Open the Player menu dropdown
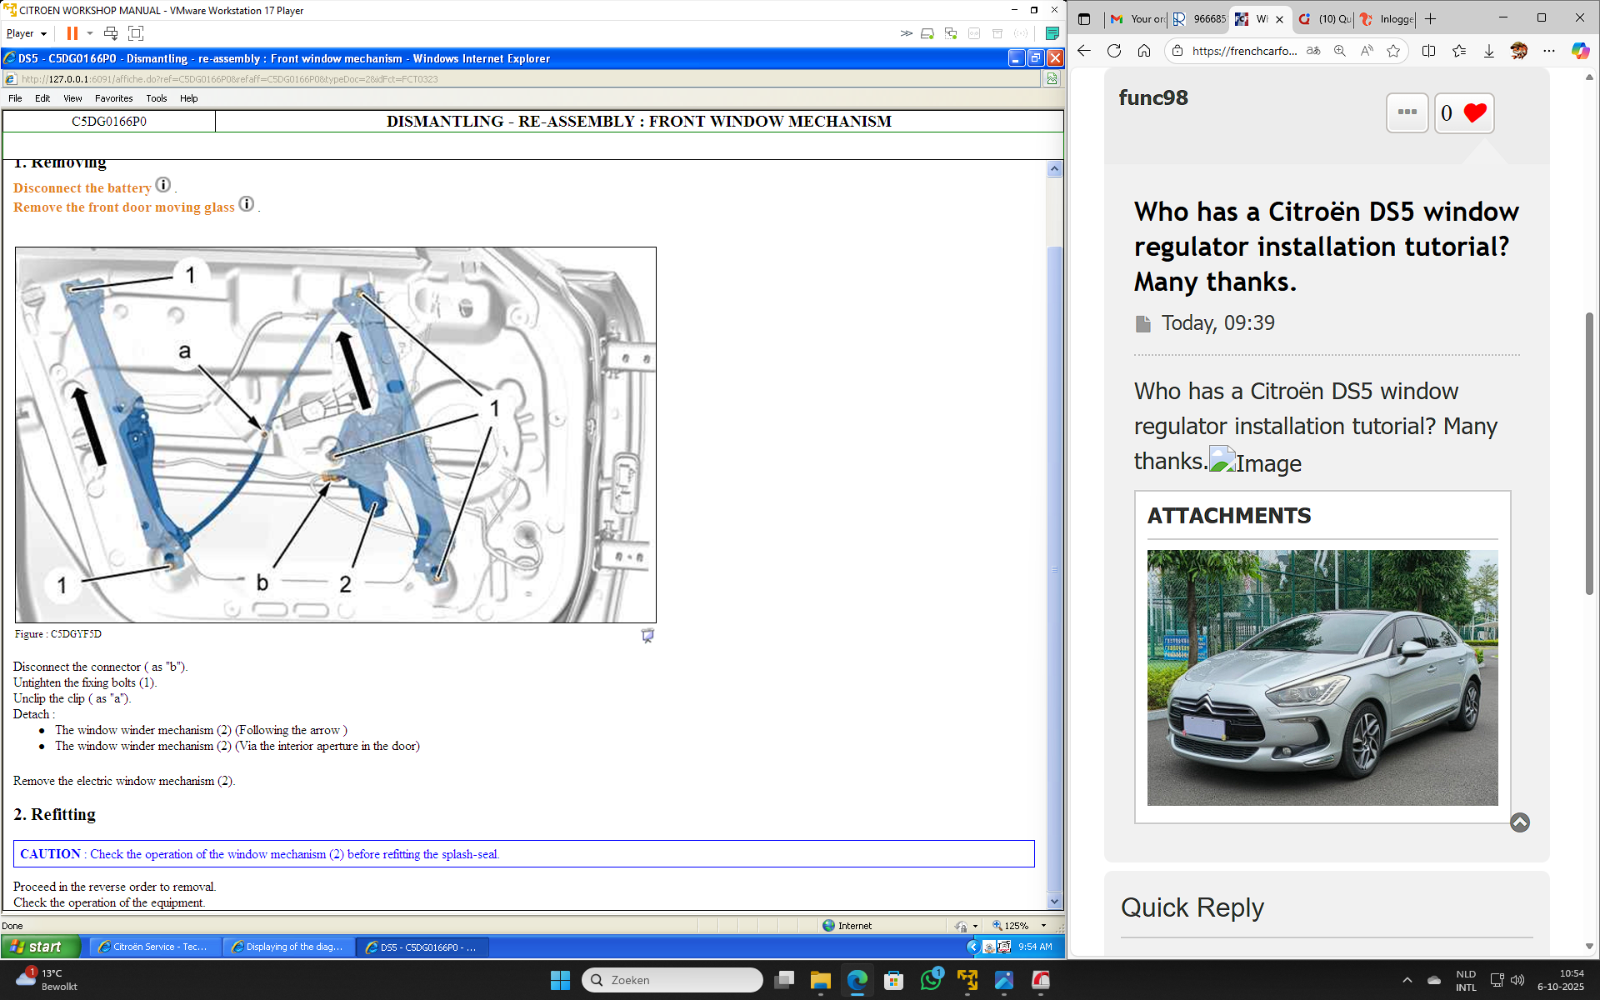 [x=27, y=33]
